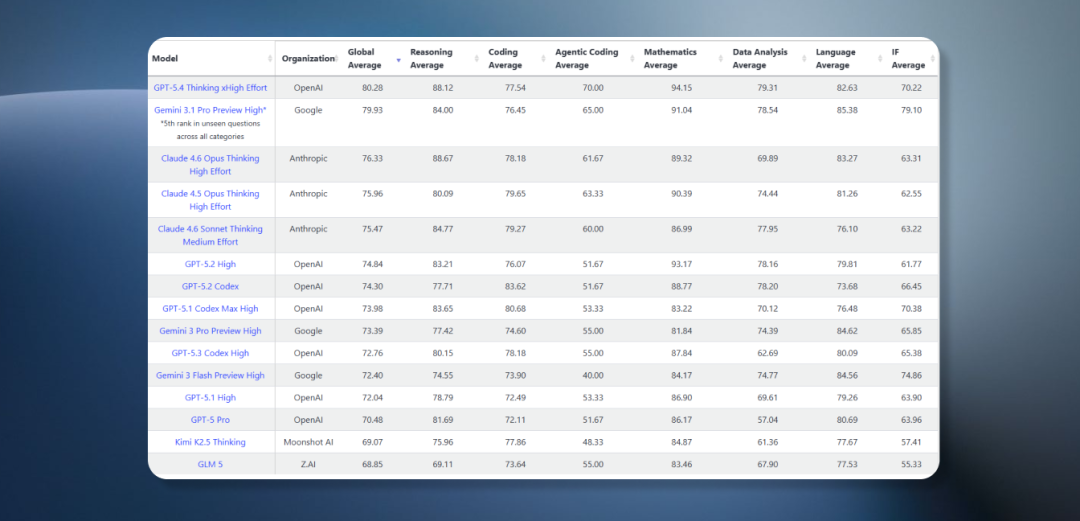This screenshot has width=1080, height=521.
Task: Open the GPT-5.1 High model link
Action: [x=210, y=398]
